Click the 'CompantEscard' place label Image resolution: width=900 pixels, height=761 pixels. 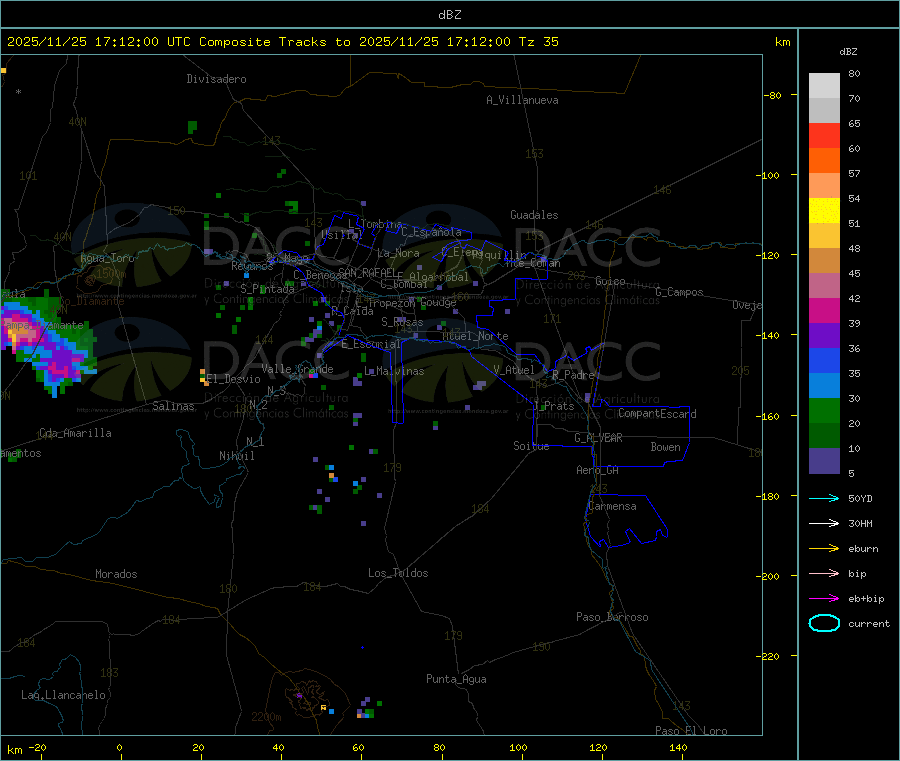click(657, 414)
